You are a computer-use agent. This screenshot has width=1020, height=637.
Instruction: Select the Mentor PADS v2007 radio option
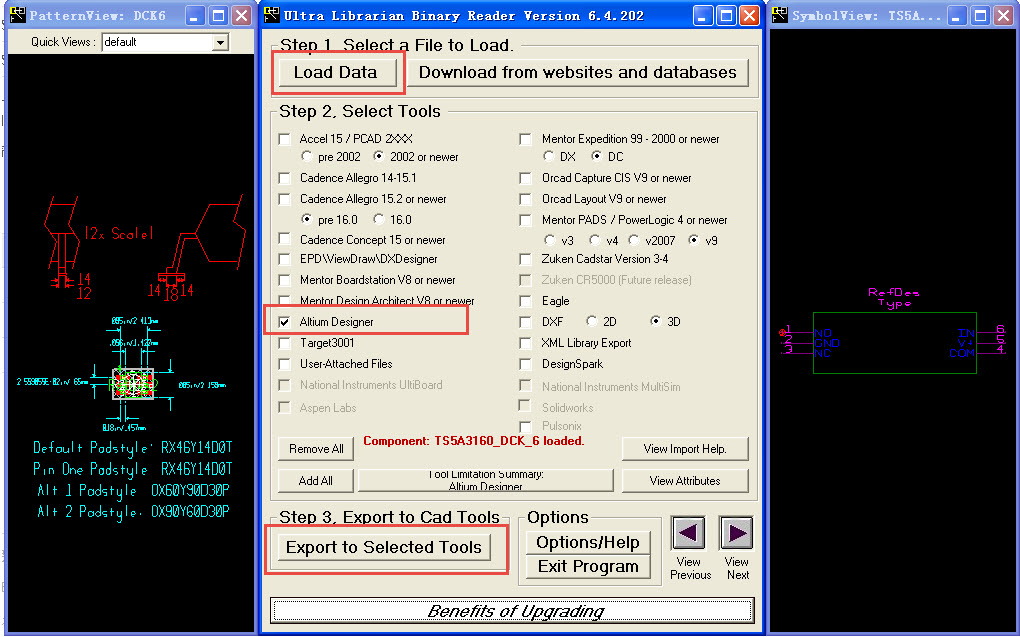point(635,241)
